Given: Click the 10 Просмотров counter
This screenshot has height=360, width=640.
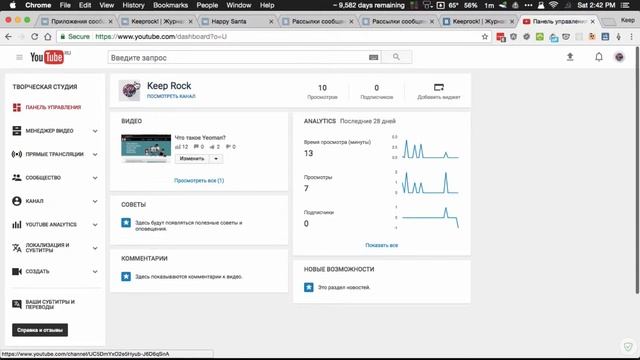Looking at the screenshot, I should (322, 91).
